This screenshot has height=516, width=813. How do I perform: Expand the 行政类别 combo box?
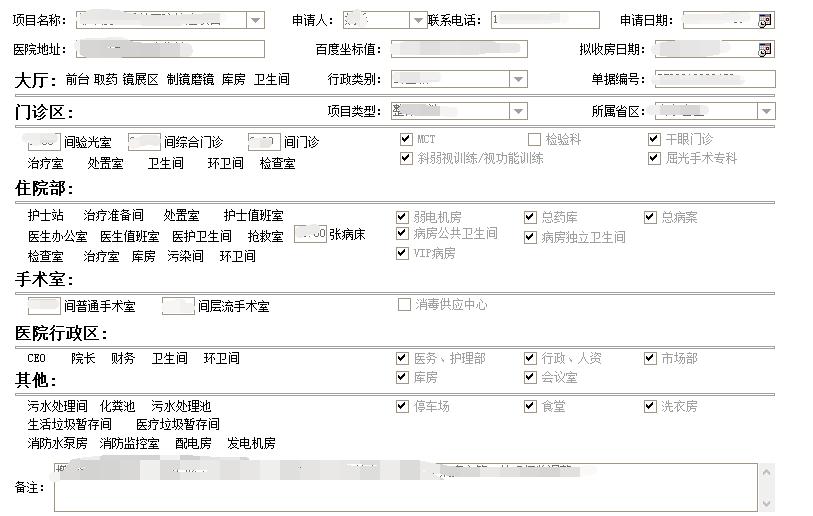518,79
